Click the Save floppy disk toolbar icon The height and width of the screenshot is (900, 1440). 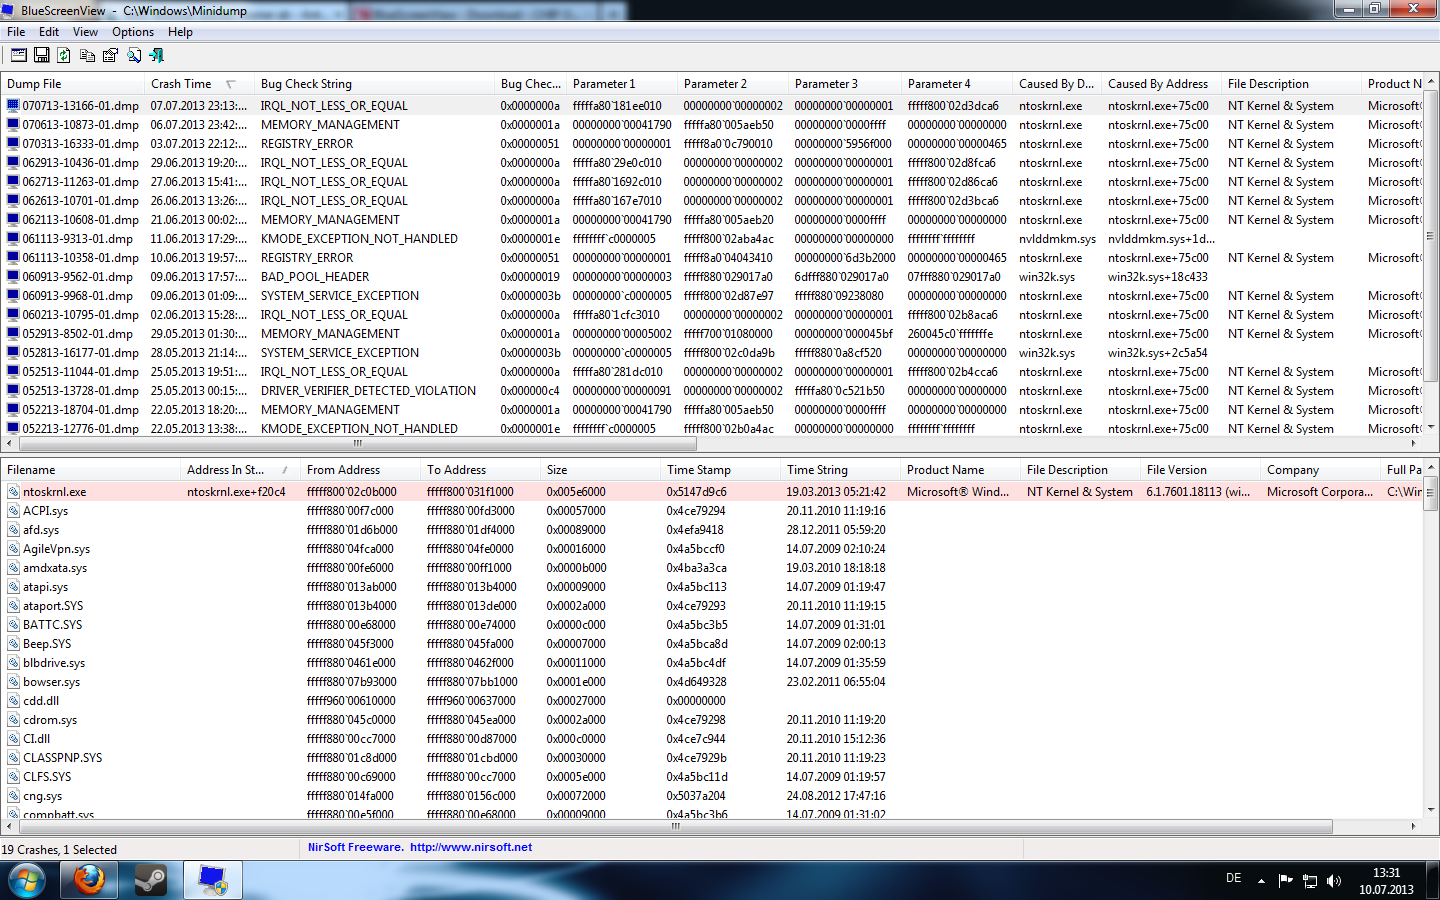point(42,55)
